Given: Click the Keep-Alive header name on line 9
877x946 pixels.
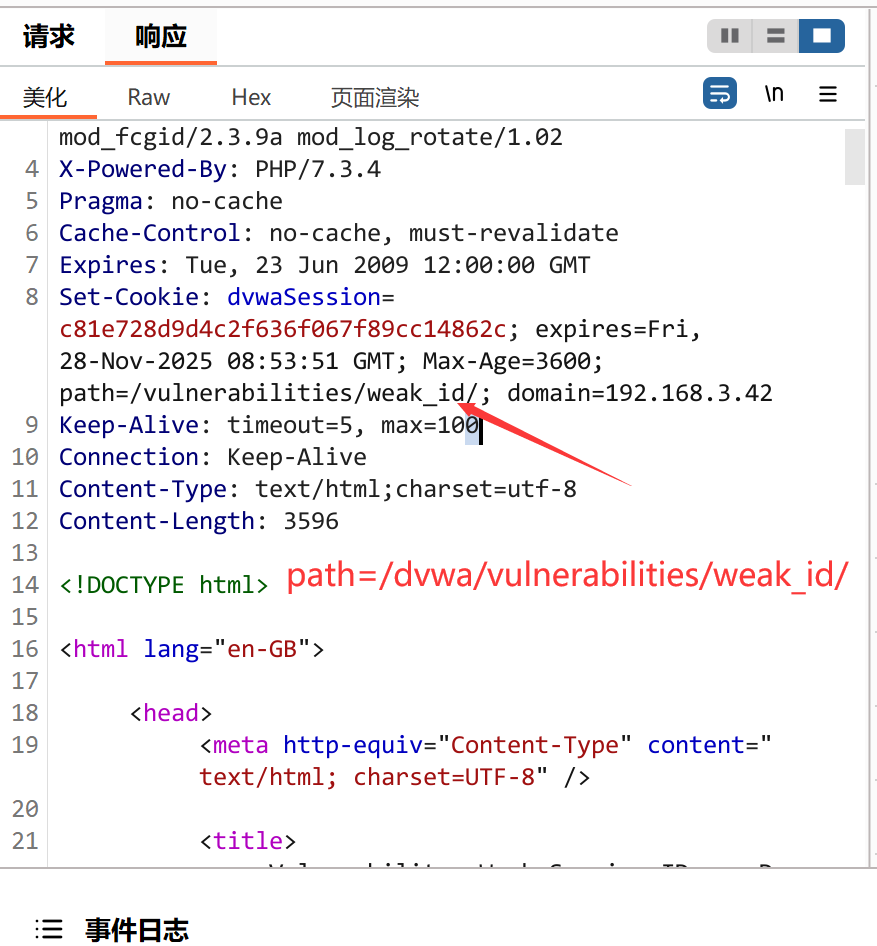Looking at the screenshot, I should tap(129, 425).
